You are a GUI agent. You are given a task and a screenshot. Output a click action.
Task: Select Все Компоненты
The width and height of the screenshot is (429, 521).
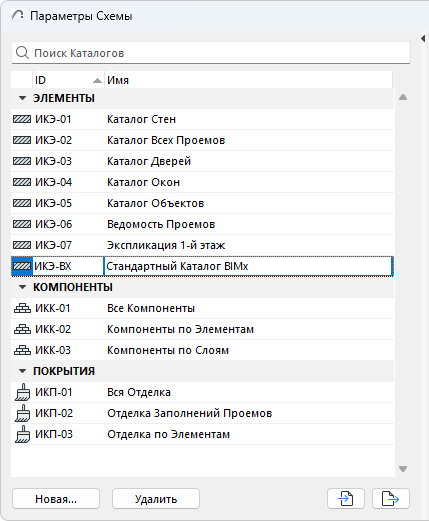(x=151, y=308)
